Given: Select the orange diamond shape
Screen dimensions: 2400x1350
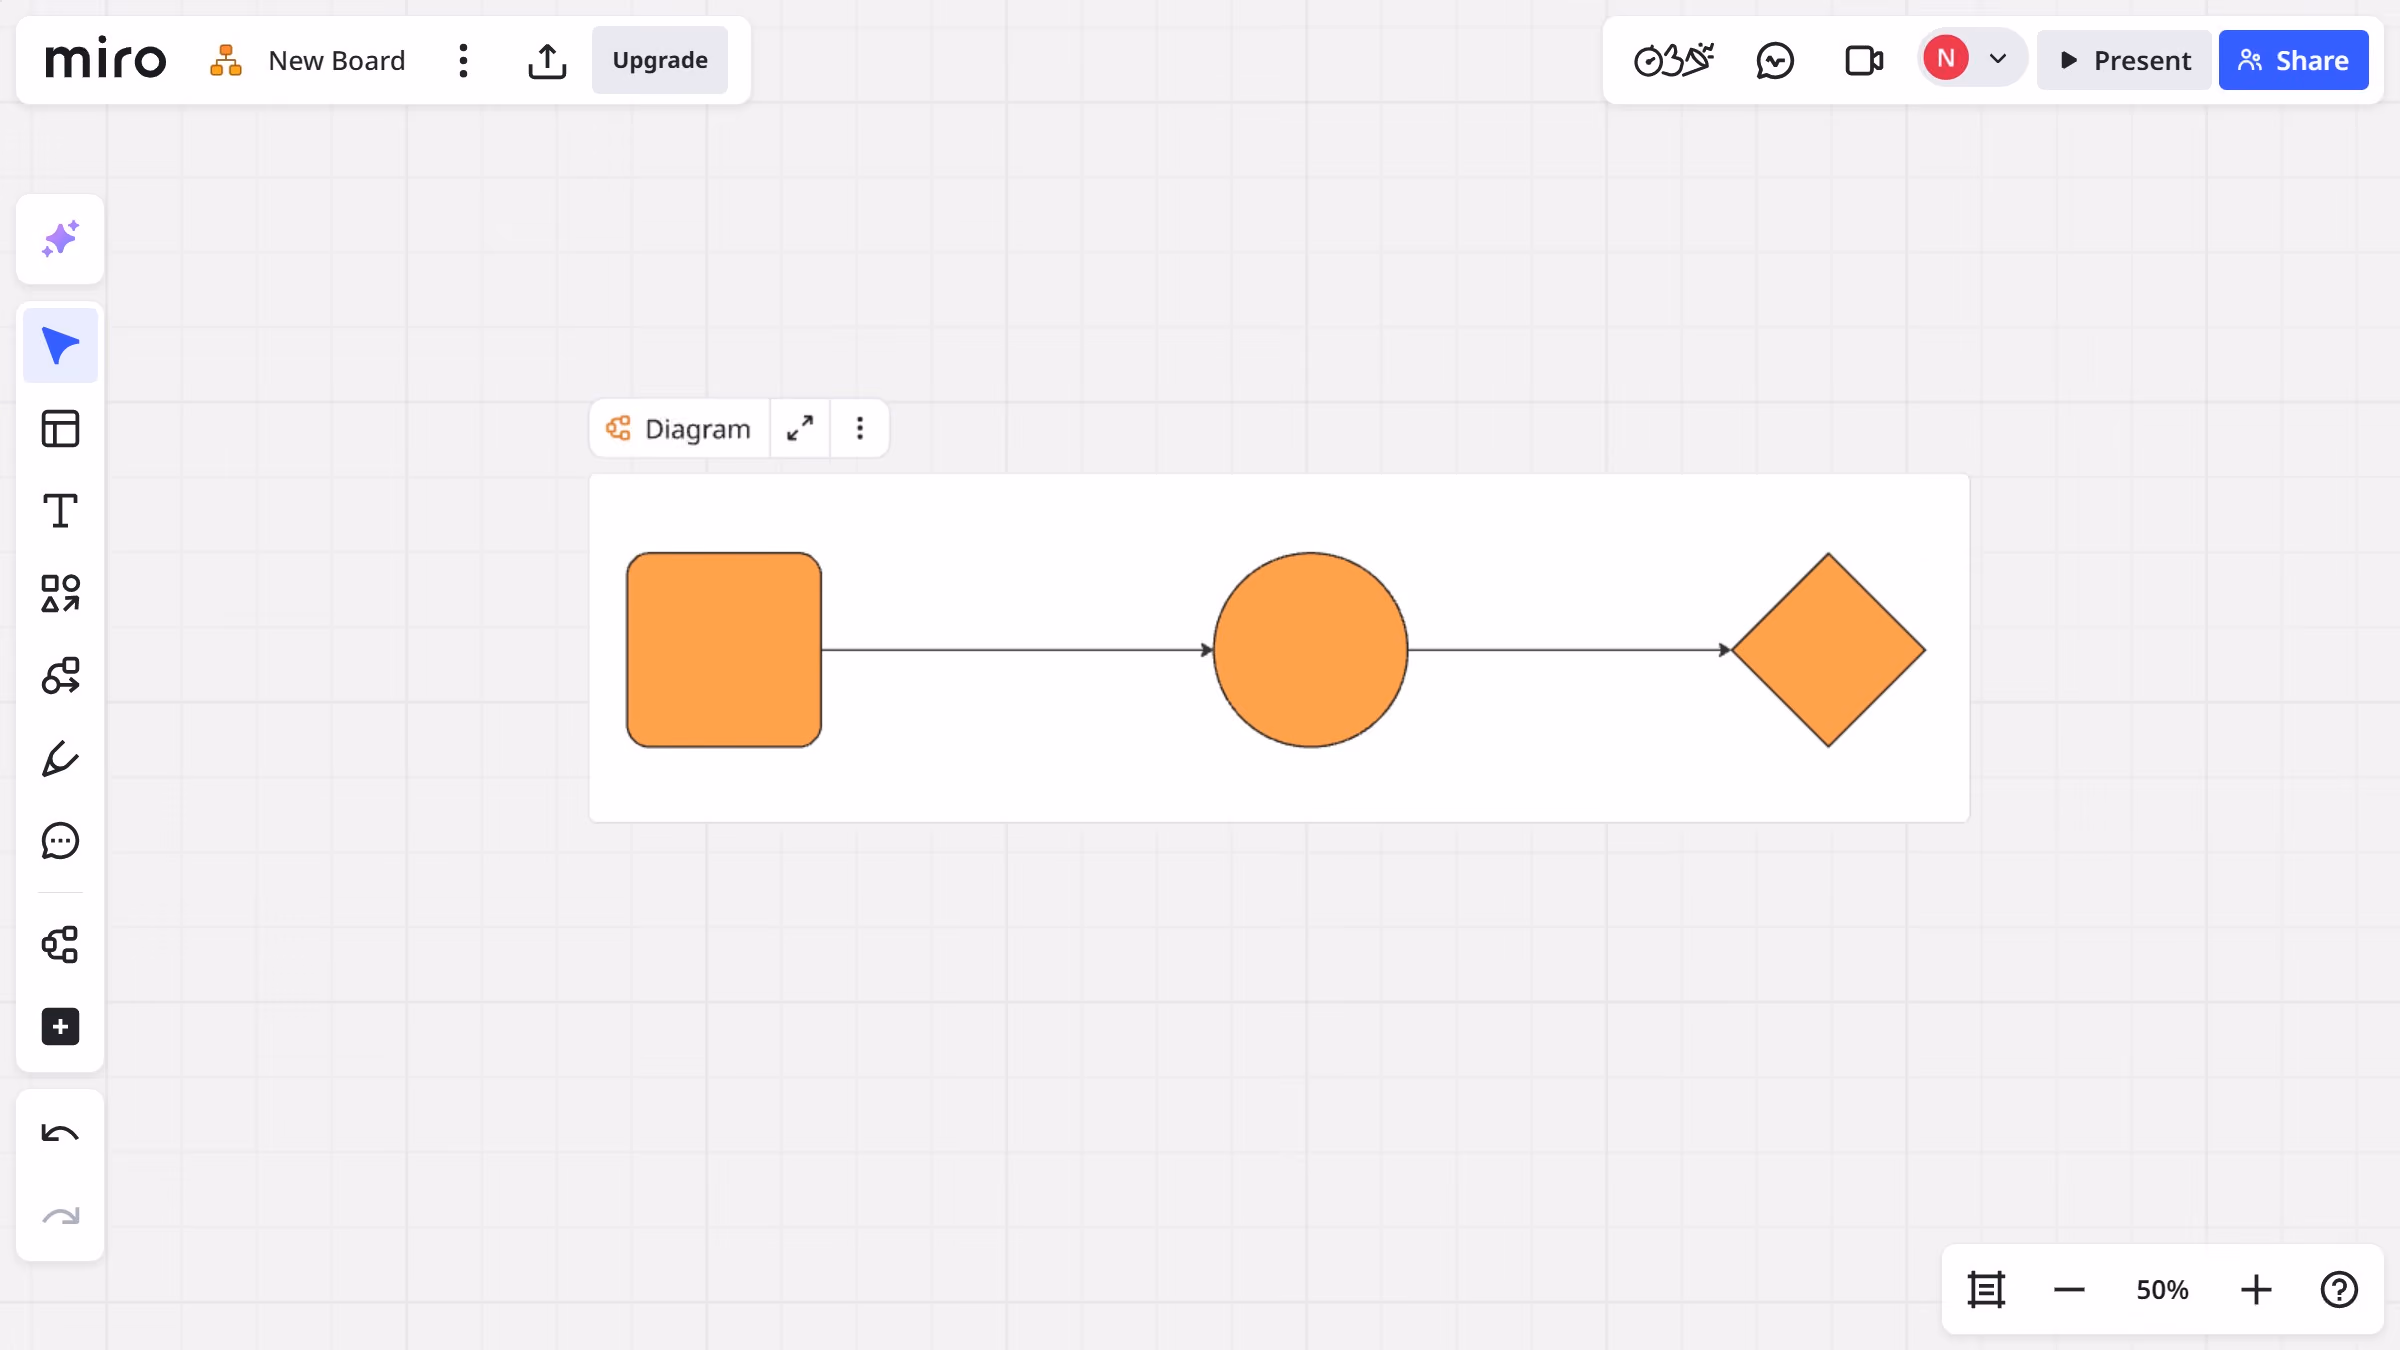Looking at the screenshot, I should tap(1828, 650).
